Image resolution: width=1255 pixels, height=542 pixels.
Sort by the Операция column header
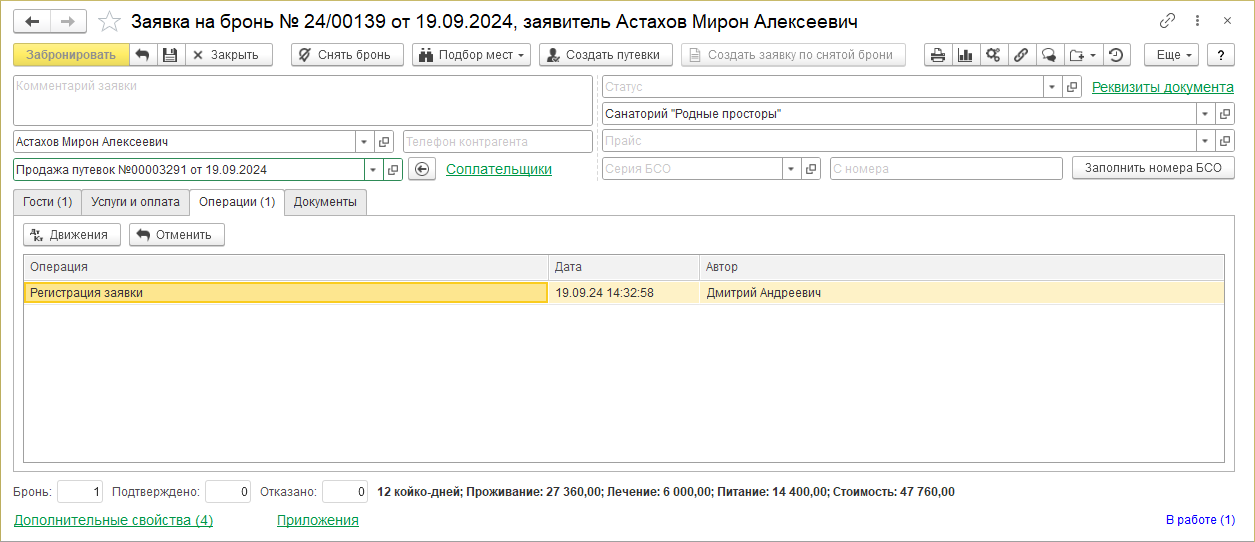pos(286,267)
